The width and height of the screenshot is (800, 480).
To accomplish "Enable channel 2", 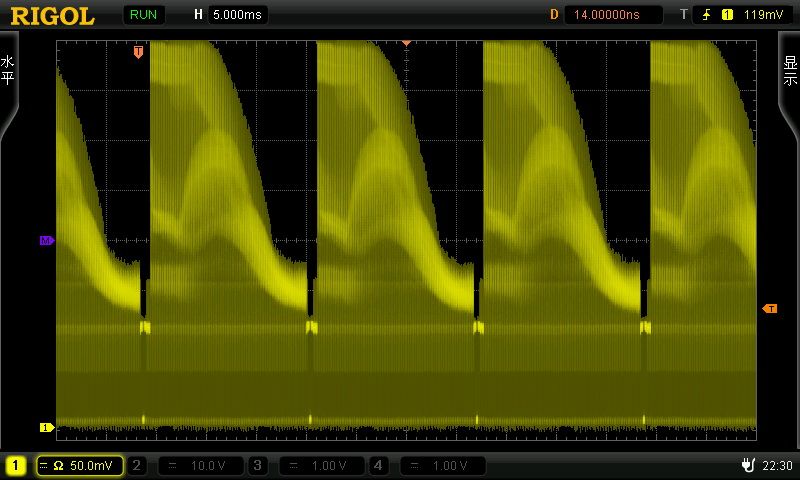I will [x=138, y=465].
